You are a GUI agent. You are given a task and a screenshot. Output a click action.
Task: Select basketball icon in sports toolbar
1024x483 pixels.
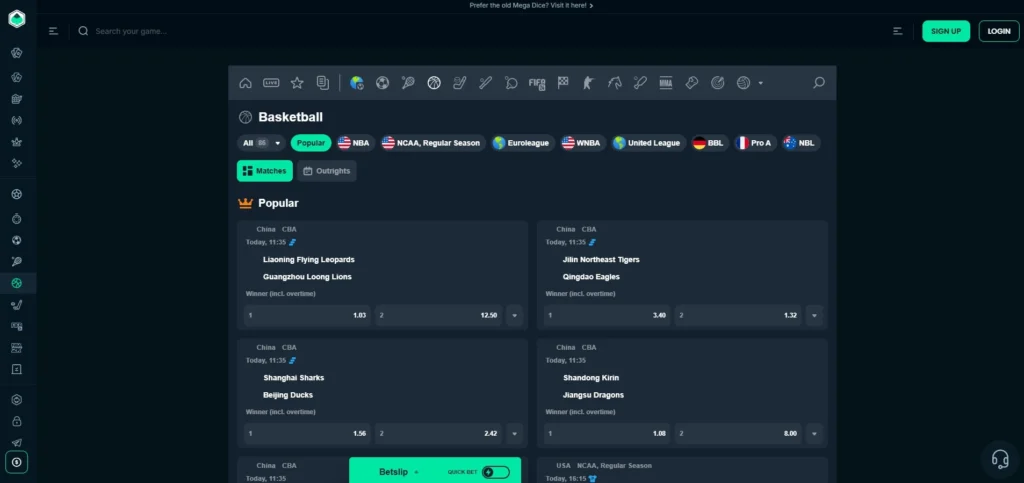434,83
